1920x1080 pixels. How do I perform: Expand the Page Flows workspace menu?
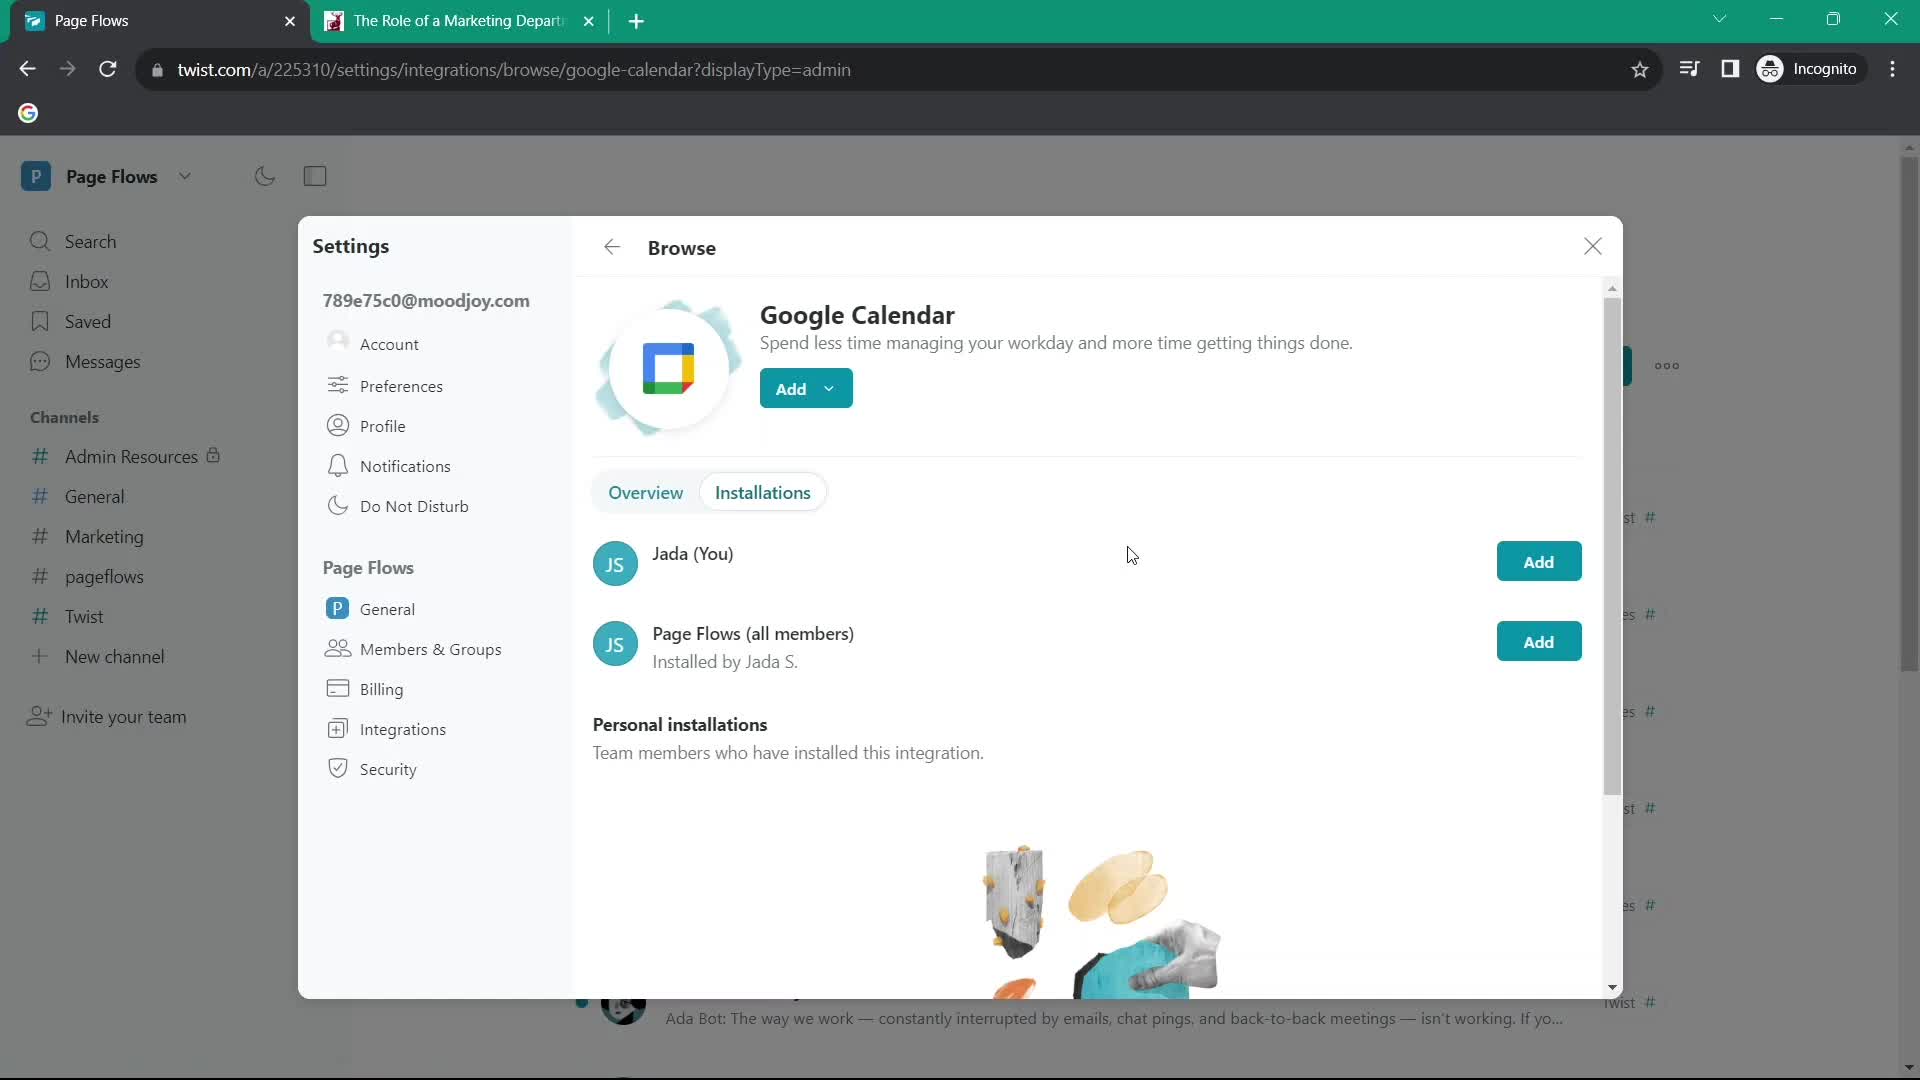185,175
